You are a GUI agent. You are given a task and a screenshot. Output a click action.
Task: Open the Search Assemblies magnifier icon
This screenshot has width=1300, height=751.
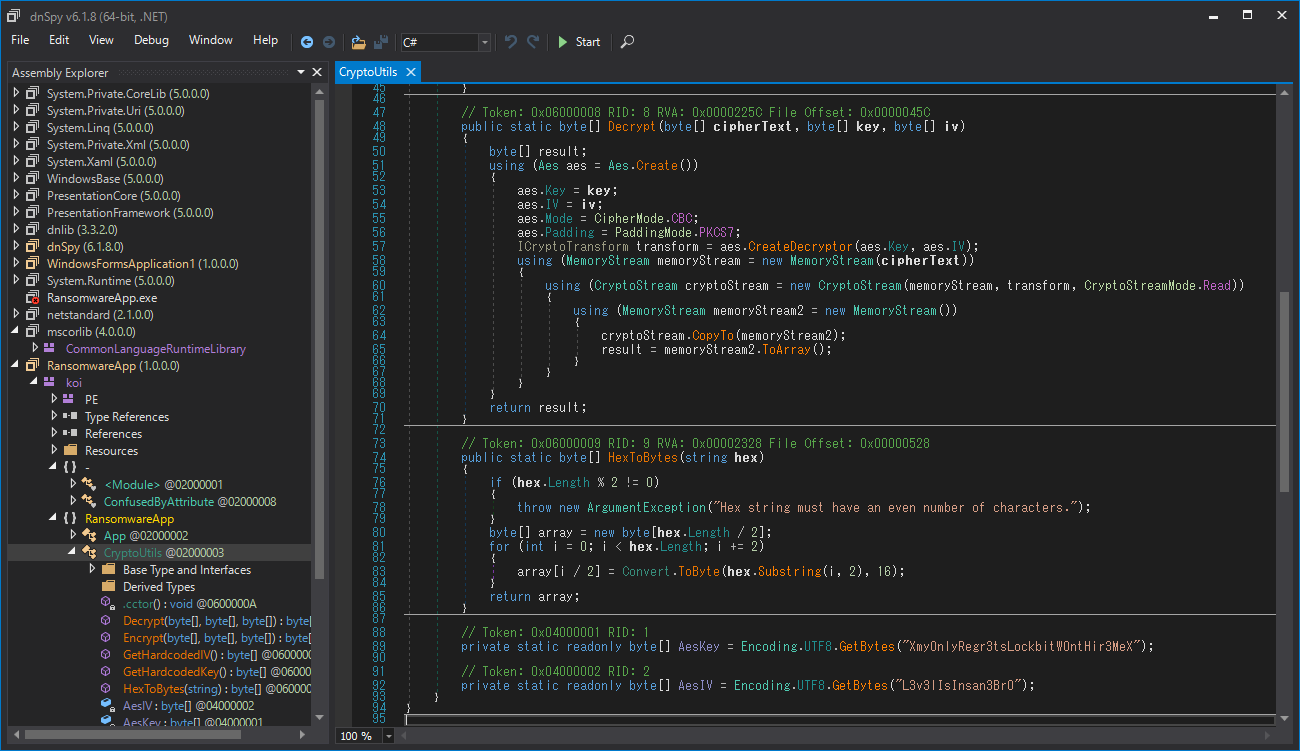point(627,42)
